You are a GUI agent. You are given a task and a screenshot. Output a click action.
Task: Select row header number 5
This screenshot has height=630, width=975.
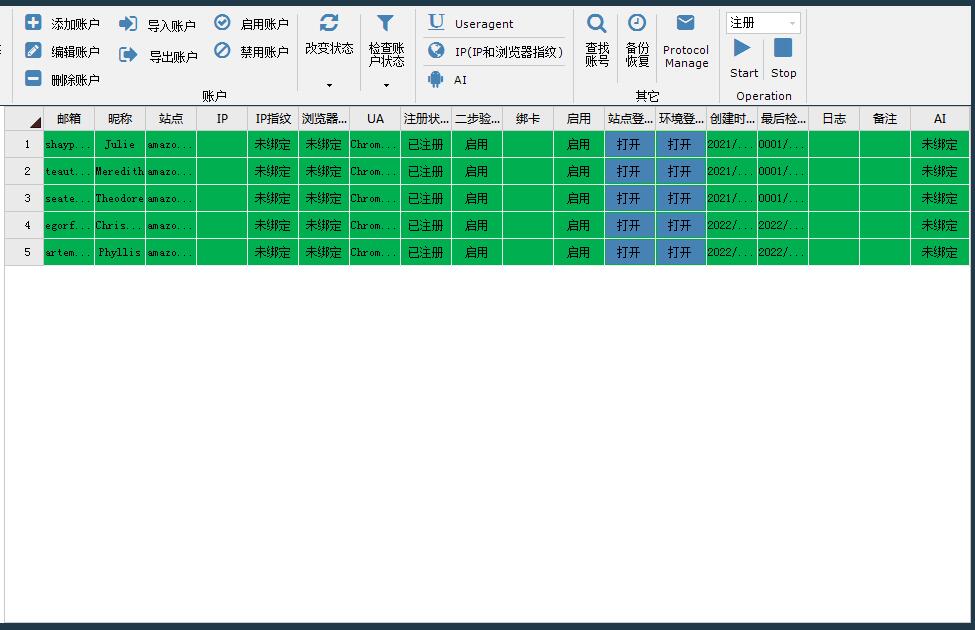point(24,252)
